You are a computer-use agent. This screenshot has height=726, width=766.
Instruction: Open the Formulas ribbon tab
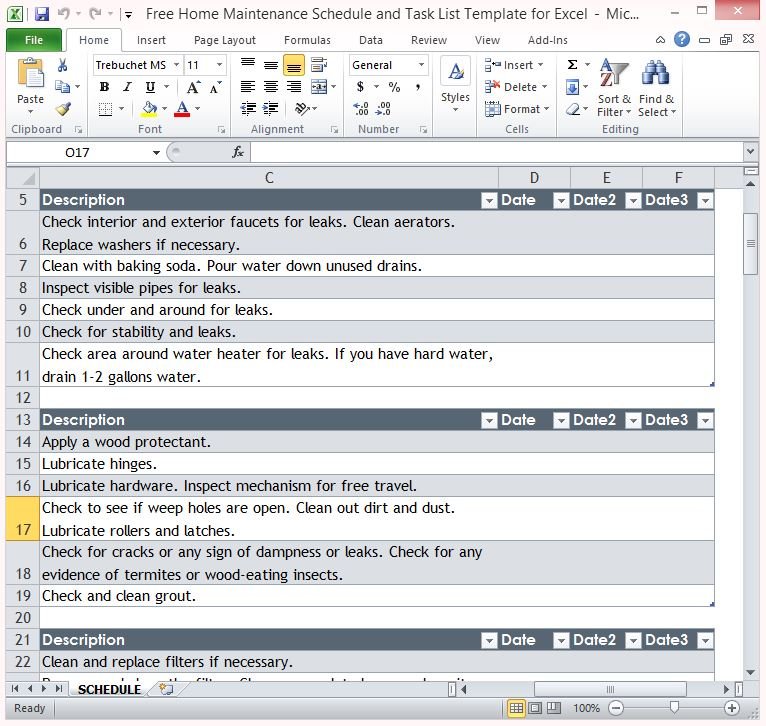coord(307,40)
